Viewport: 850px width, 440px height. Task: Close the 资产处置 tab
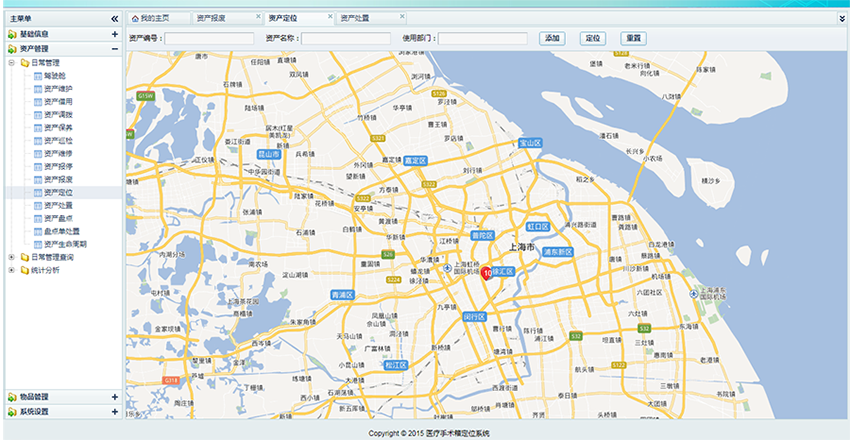[402, 16]
